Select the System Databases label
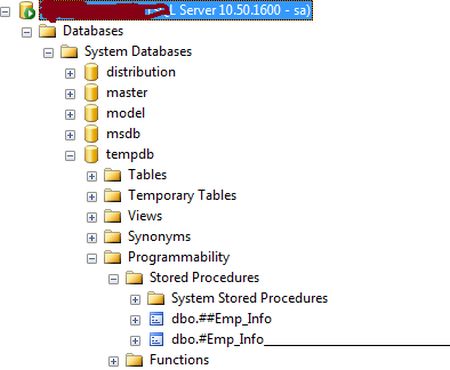This screenshot has height=370, width=450. pyautogui.click(x=138, y=52)
